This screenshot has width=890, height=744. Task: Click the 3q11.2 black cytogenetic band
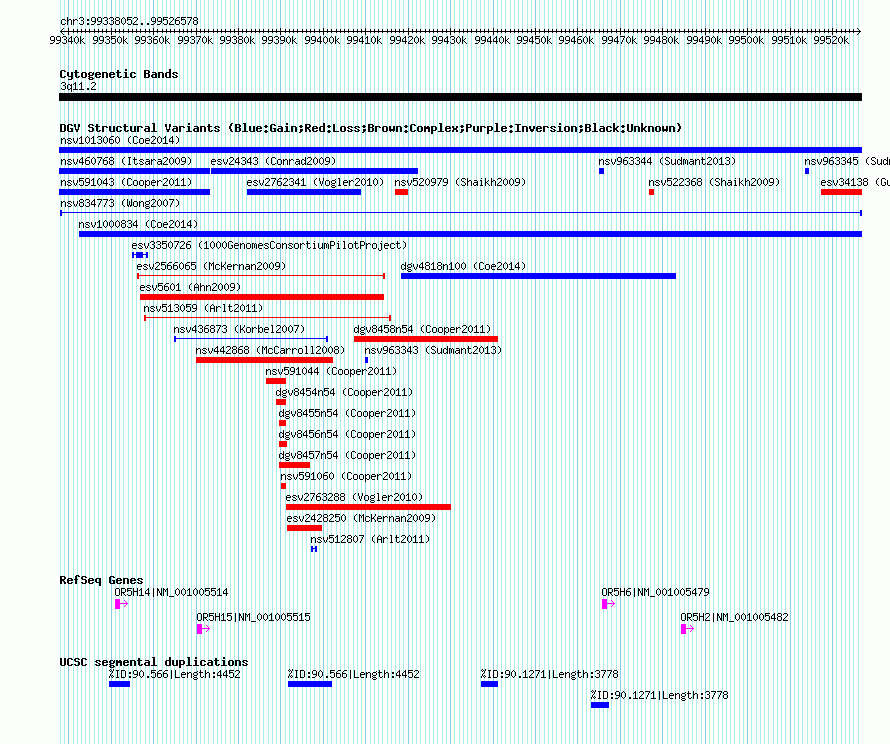[460, 98]
